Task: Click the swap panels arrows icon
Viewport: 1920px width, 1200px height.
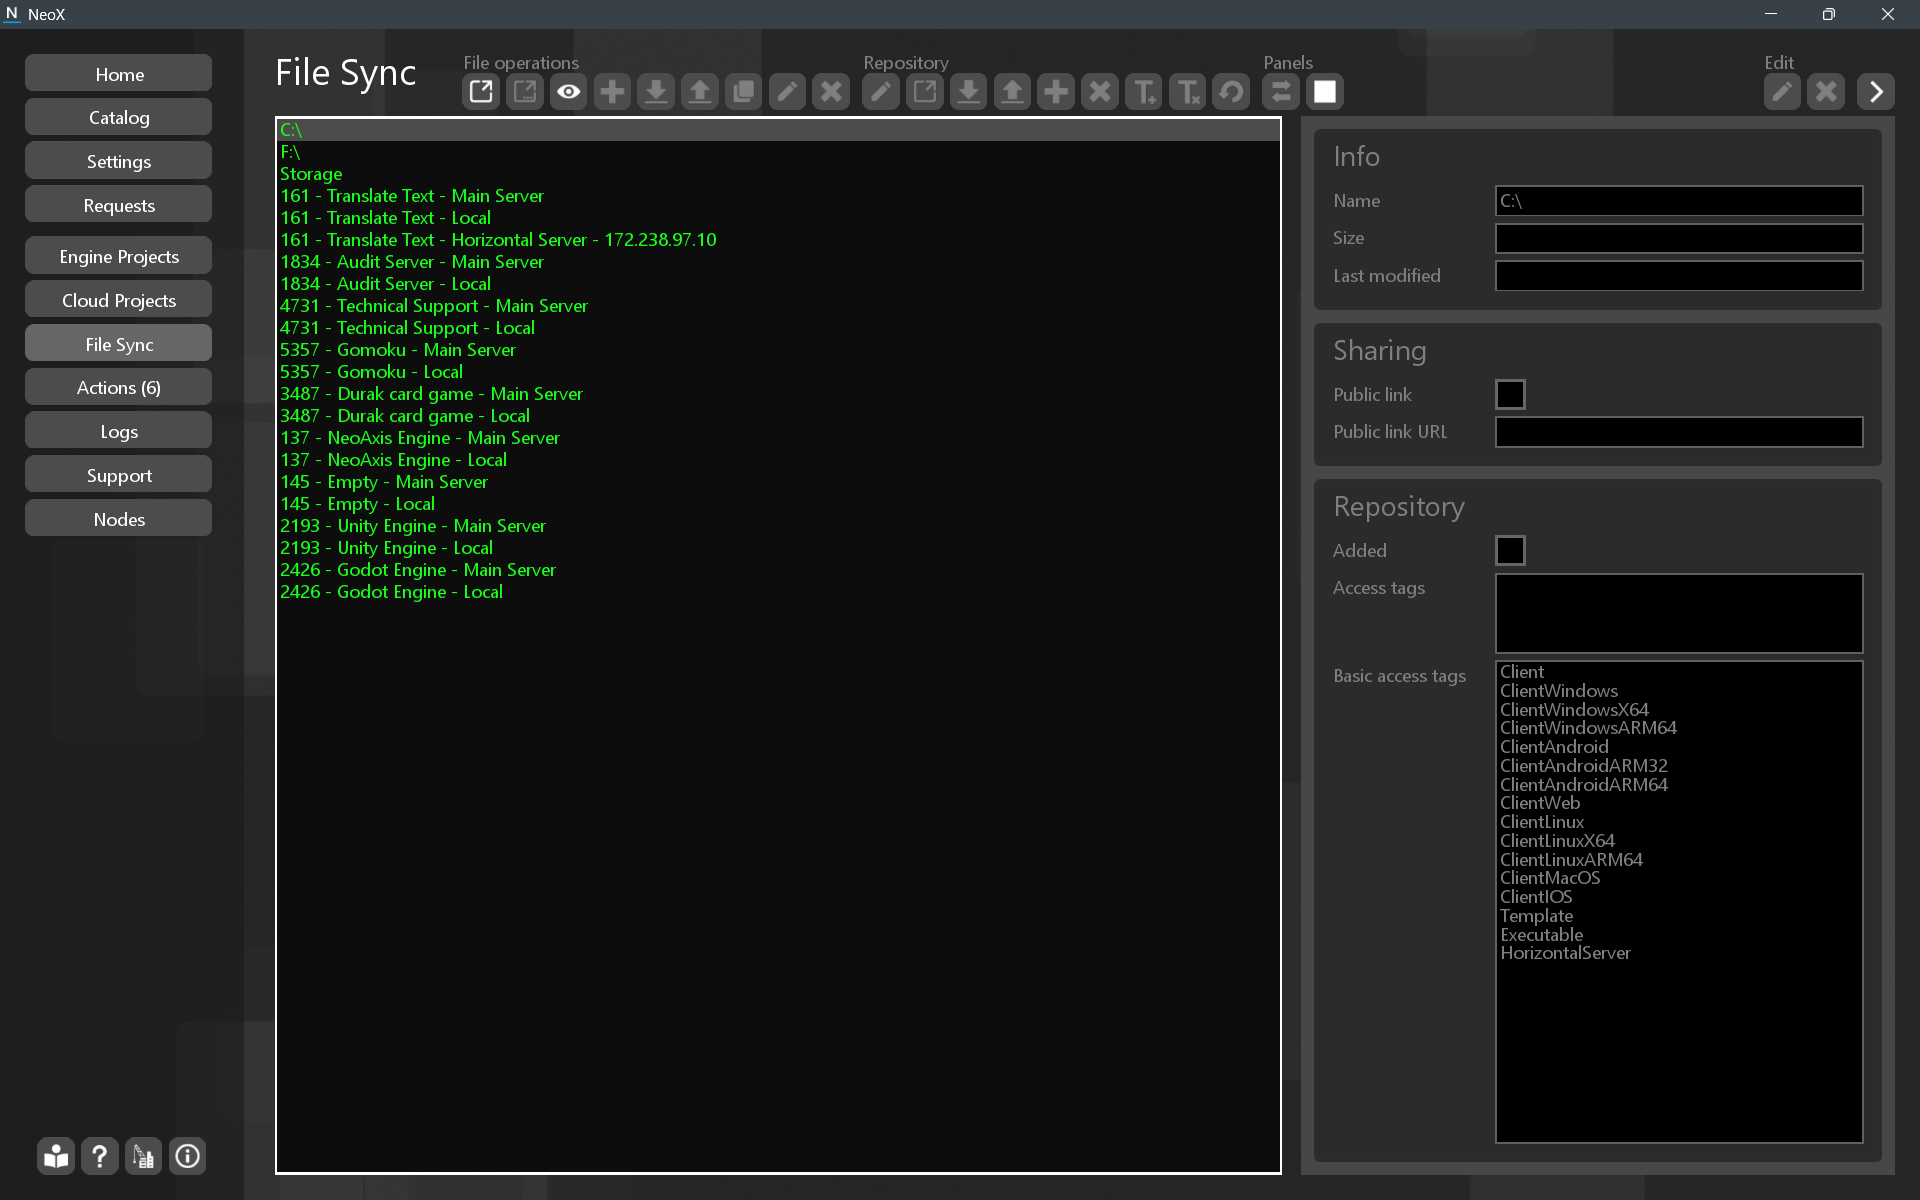Action: [1280, 92]
